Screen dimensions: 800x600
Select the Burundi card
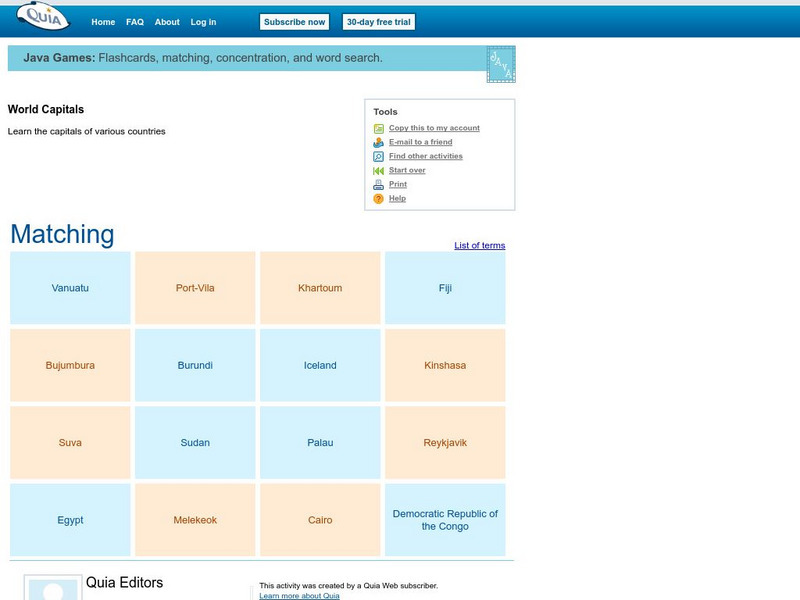pyautogui.click(x=195, y=365)
